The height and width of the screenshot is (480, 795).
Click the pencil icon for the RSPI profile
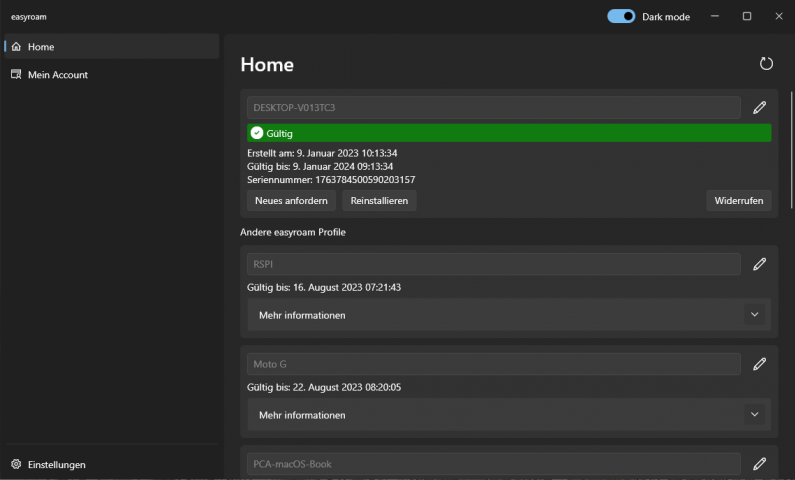(x=759, y=264)
